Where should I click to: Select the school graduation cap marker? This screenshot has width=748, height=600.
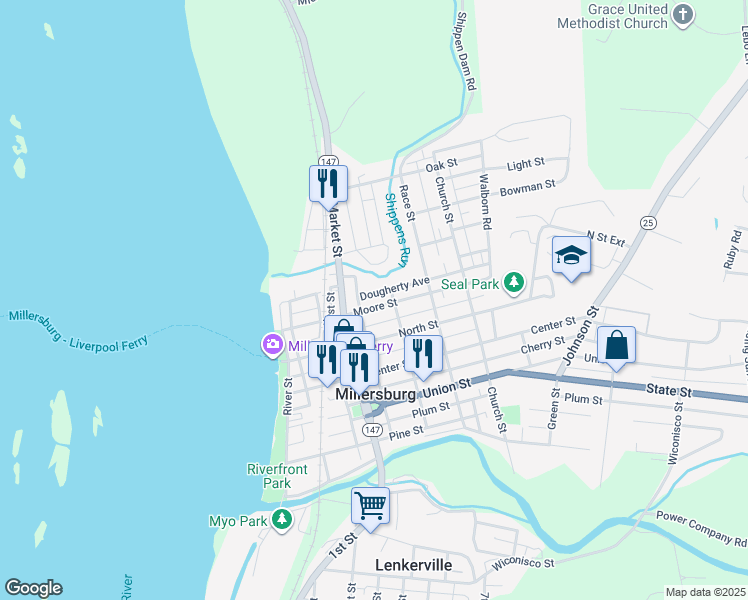[571, 255]
